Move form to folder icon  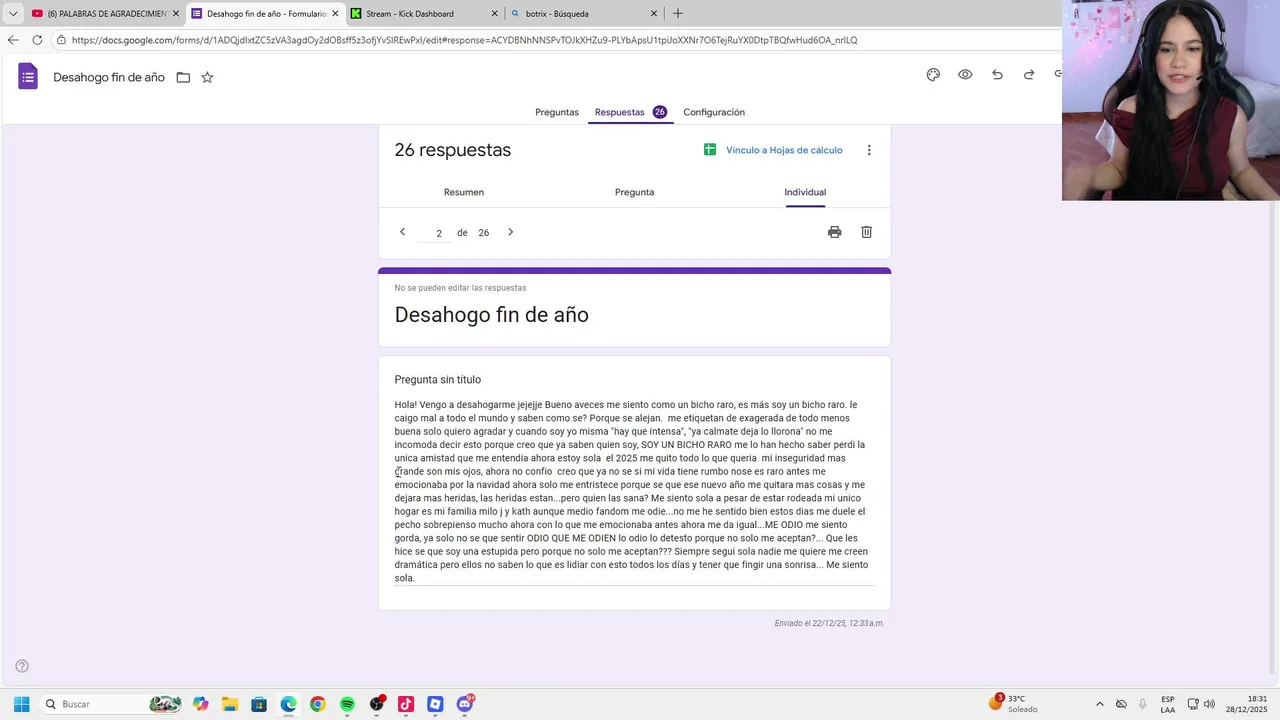183,77
